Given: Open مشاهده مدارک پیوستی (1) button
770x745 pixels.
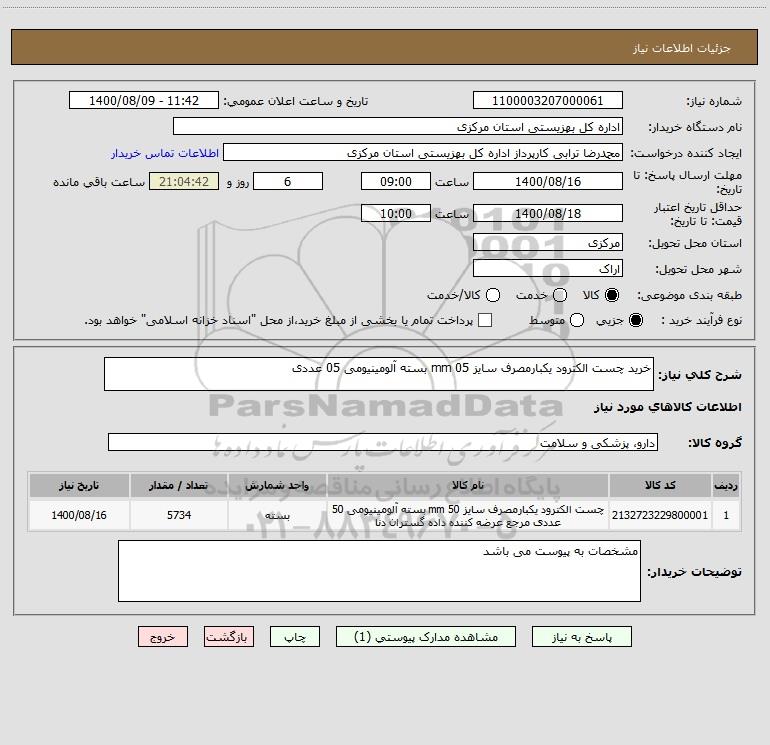Looking at the screenshot, I should pos(426,636).
